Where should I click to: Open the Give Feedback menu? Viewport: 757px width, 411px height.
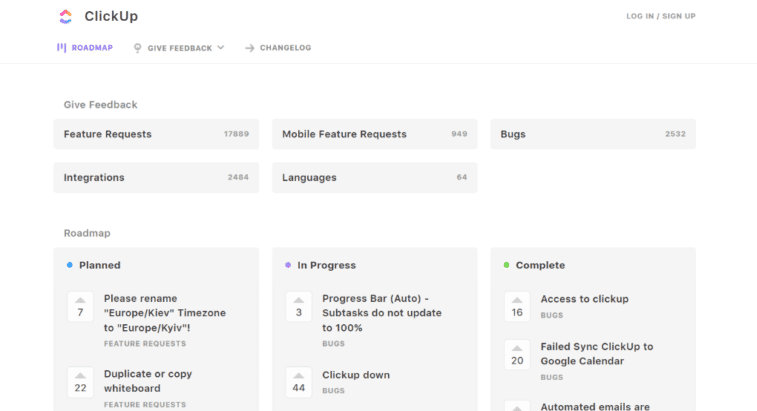click(179, 48)
